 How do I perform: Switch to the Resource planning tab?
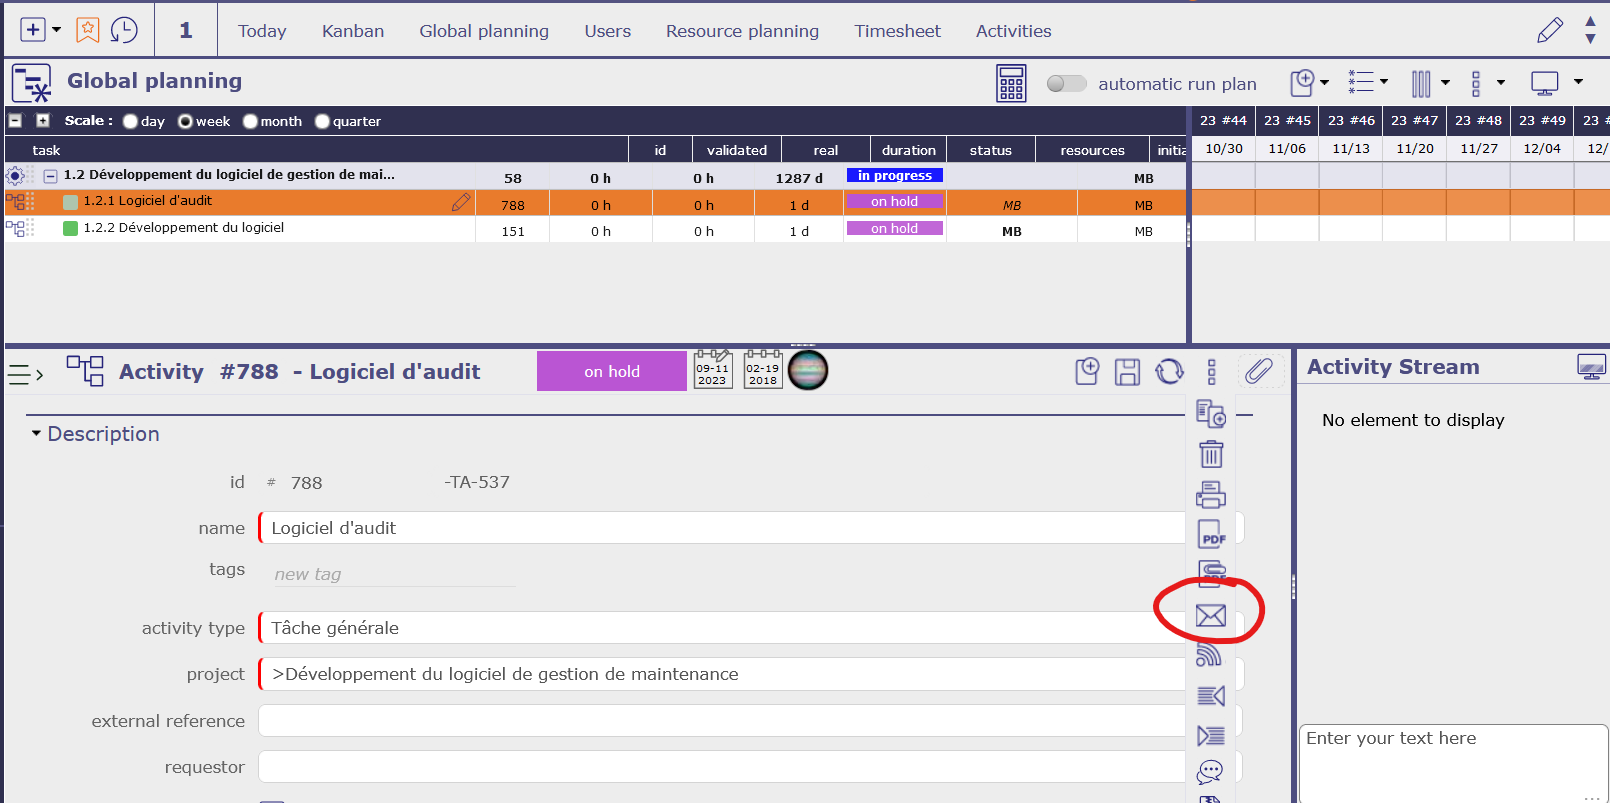742,31
